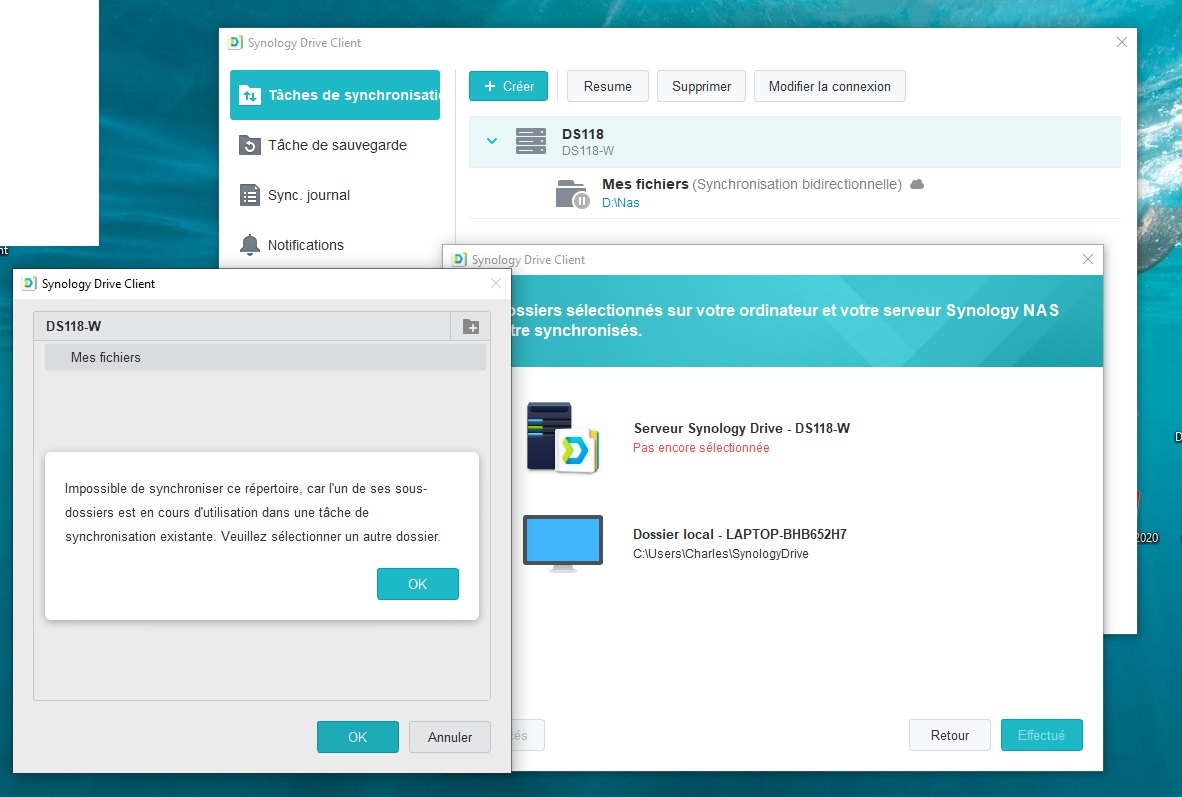
Task: Click the Synology Drive logo in main window title bar
Action: (235, 42)
